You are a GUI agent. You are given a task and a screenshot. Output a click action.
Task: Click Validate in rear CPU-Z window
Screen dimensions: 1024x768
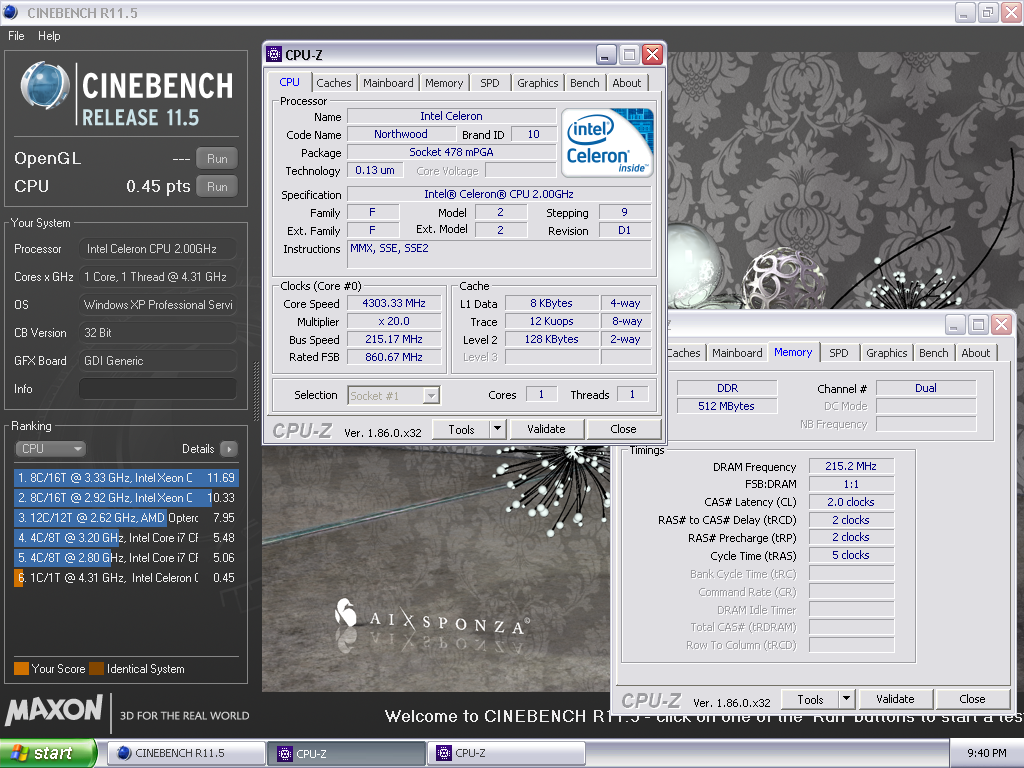895,700
